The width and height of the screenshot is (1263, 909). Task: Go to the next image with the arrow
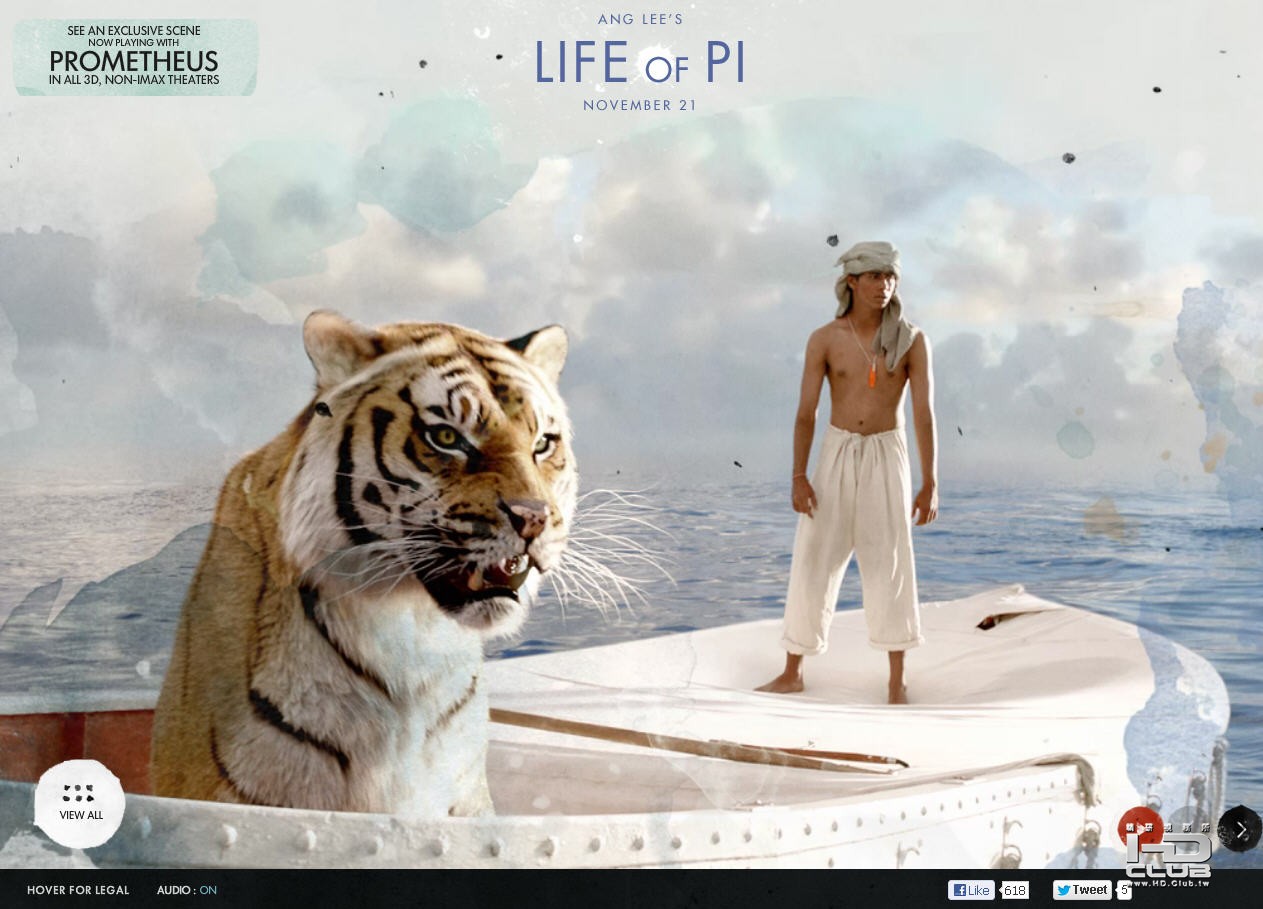point(1241,829)
